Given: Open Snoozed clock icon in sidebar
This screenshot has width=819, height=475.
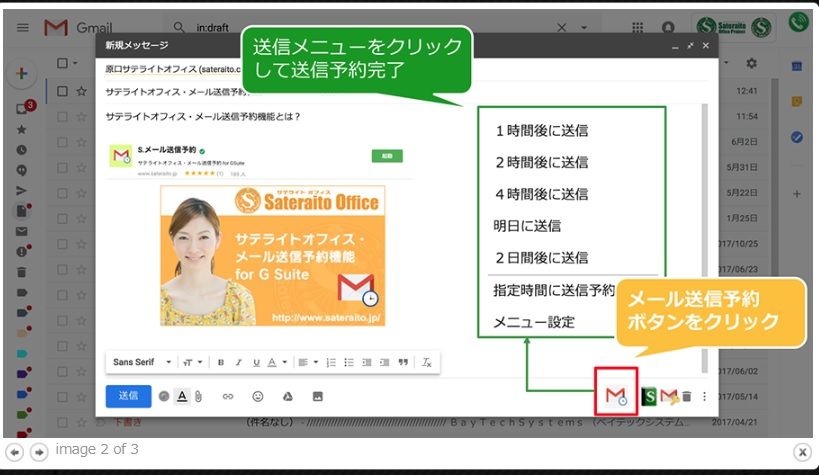Looking at the screenshot, I should 21,150.
